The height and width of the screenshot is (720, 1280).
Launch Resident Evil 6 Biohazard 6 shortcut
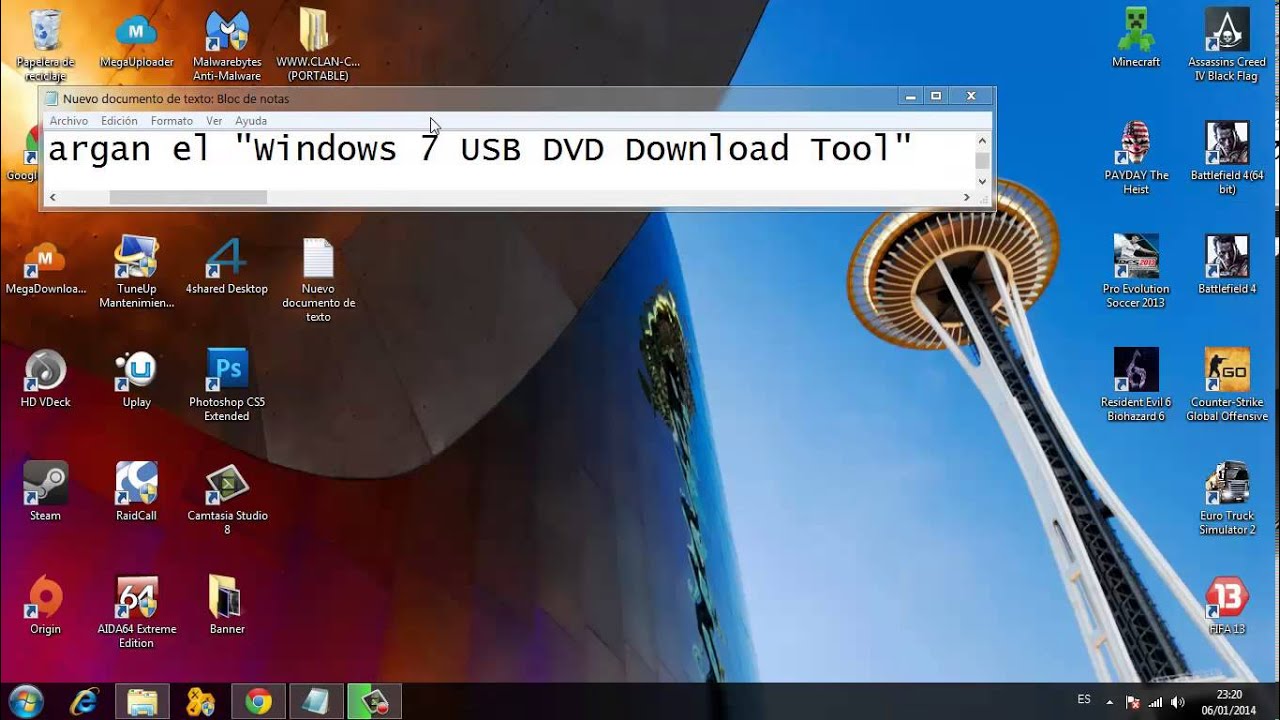tap(1136, 385)
